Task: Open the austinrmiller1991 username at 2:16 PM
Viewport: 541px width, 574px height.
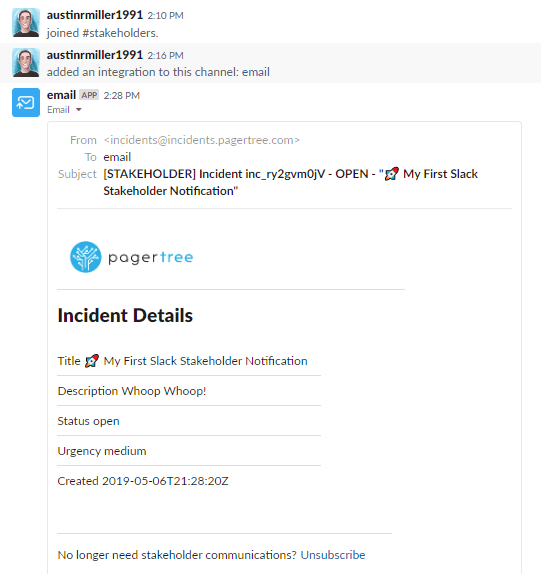Action: click(x=95, y=55)
